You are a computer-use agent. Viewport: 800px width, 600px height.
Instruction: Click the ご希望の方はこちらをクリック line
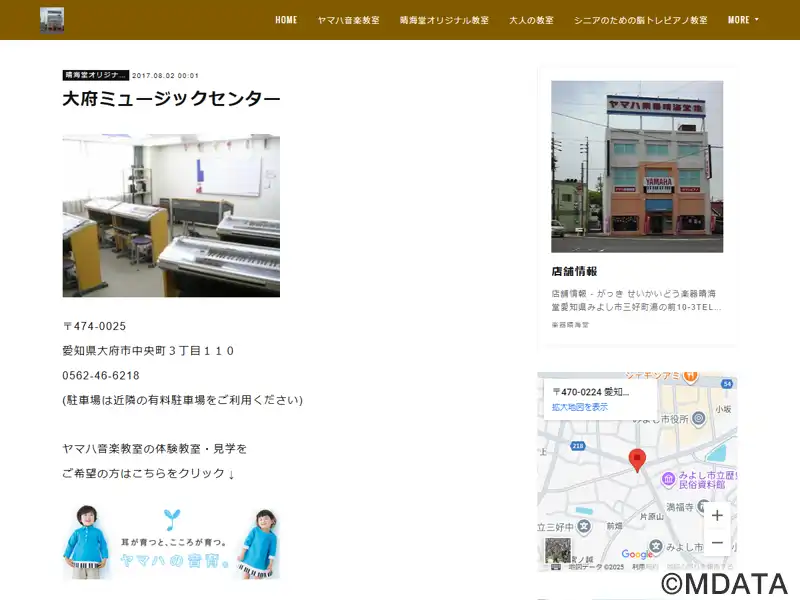148,473
